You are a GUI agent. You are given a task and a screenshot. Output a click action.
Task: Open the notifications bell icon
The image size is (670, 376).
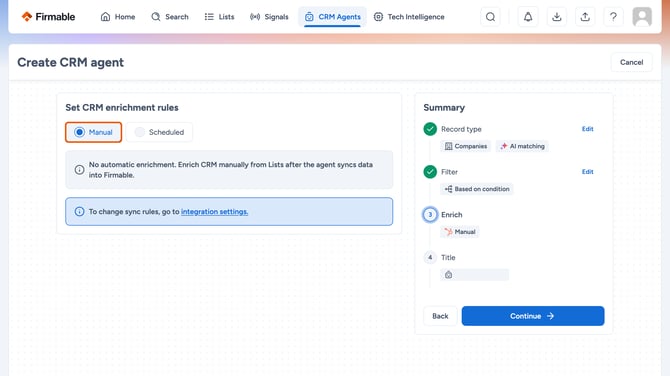point(528,17)
